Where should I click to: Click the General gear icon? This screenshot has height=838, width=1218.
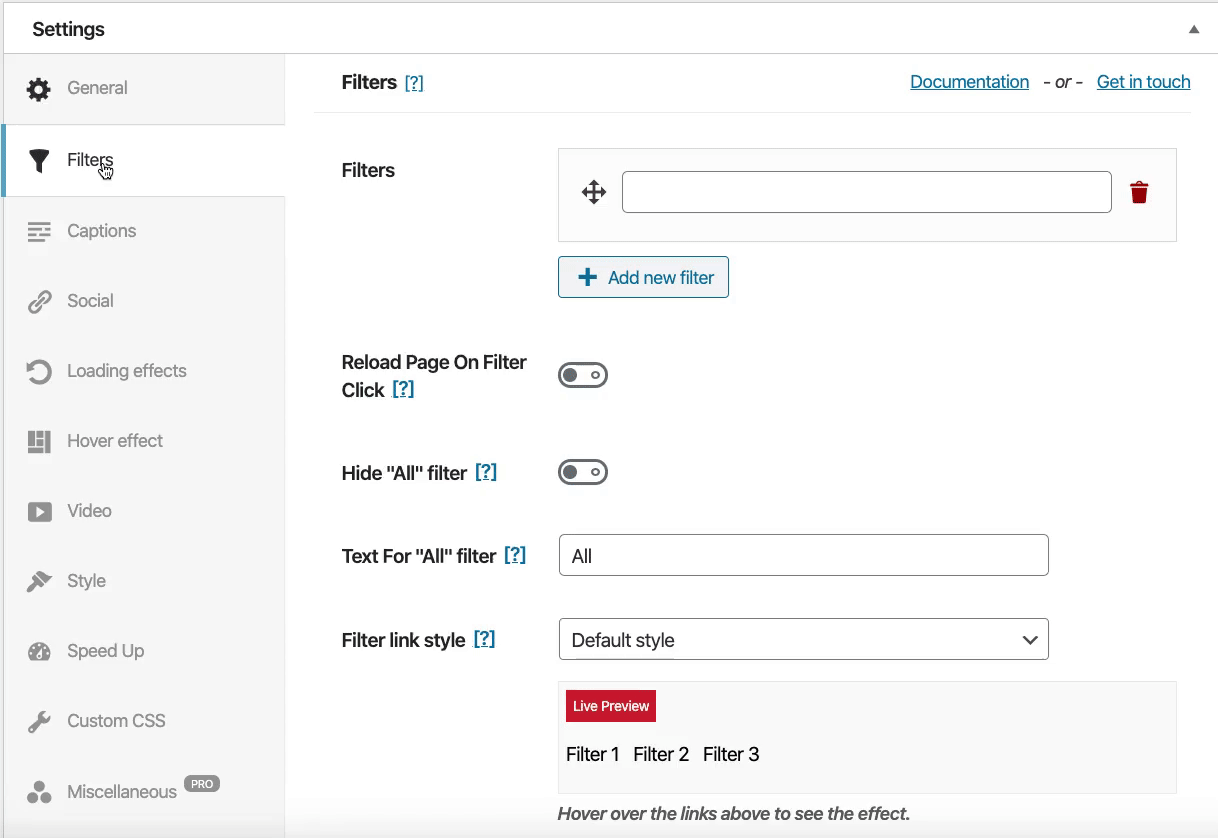[39, 89]
